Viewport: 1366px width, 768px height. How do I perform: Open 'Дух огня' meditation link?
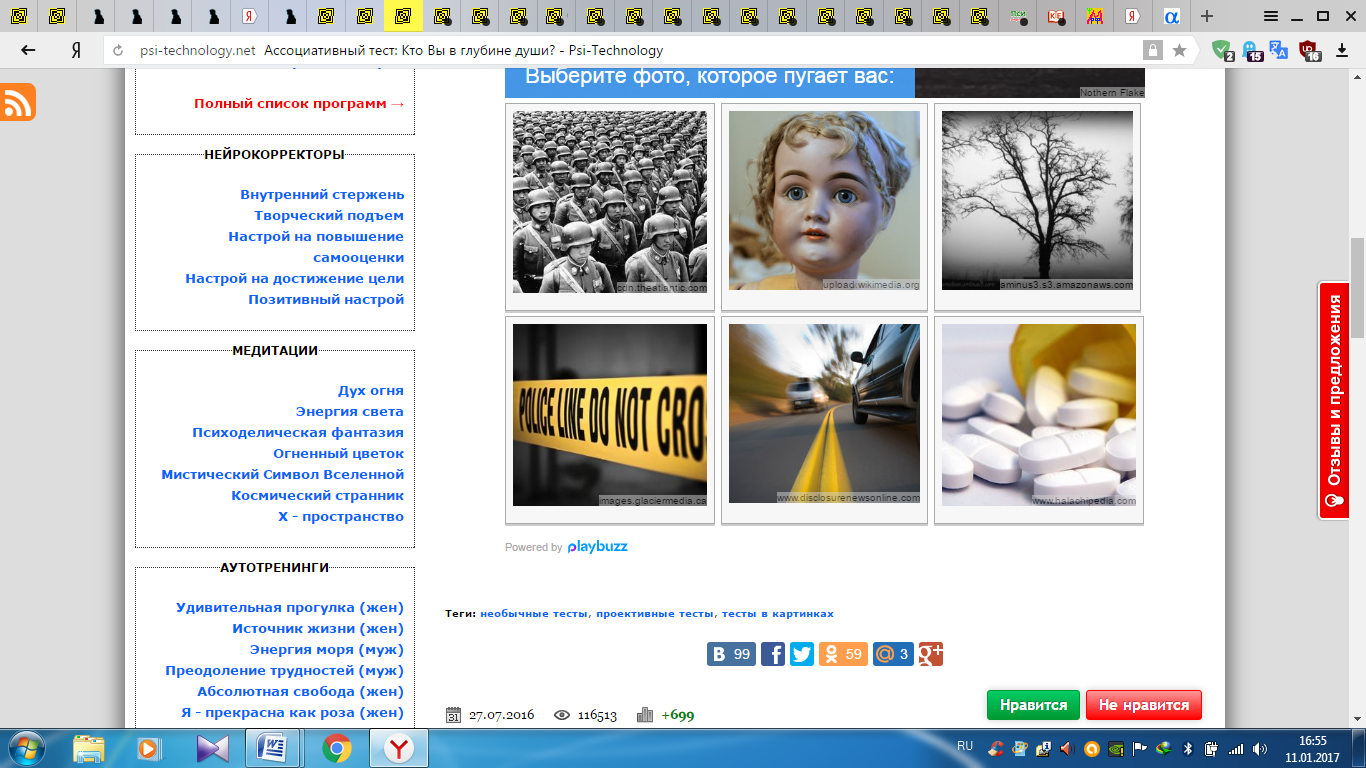point(371,390)
